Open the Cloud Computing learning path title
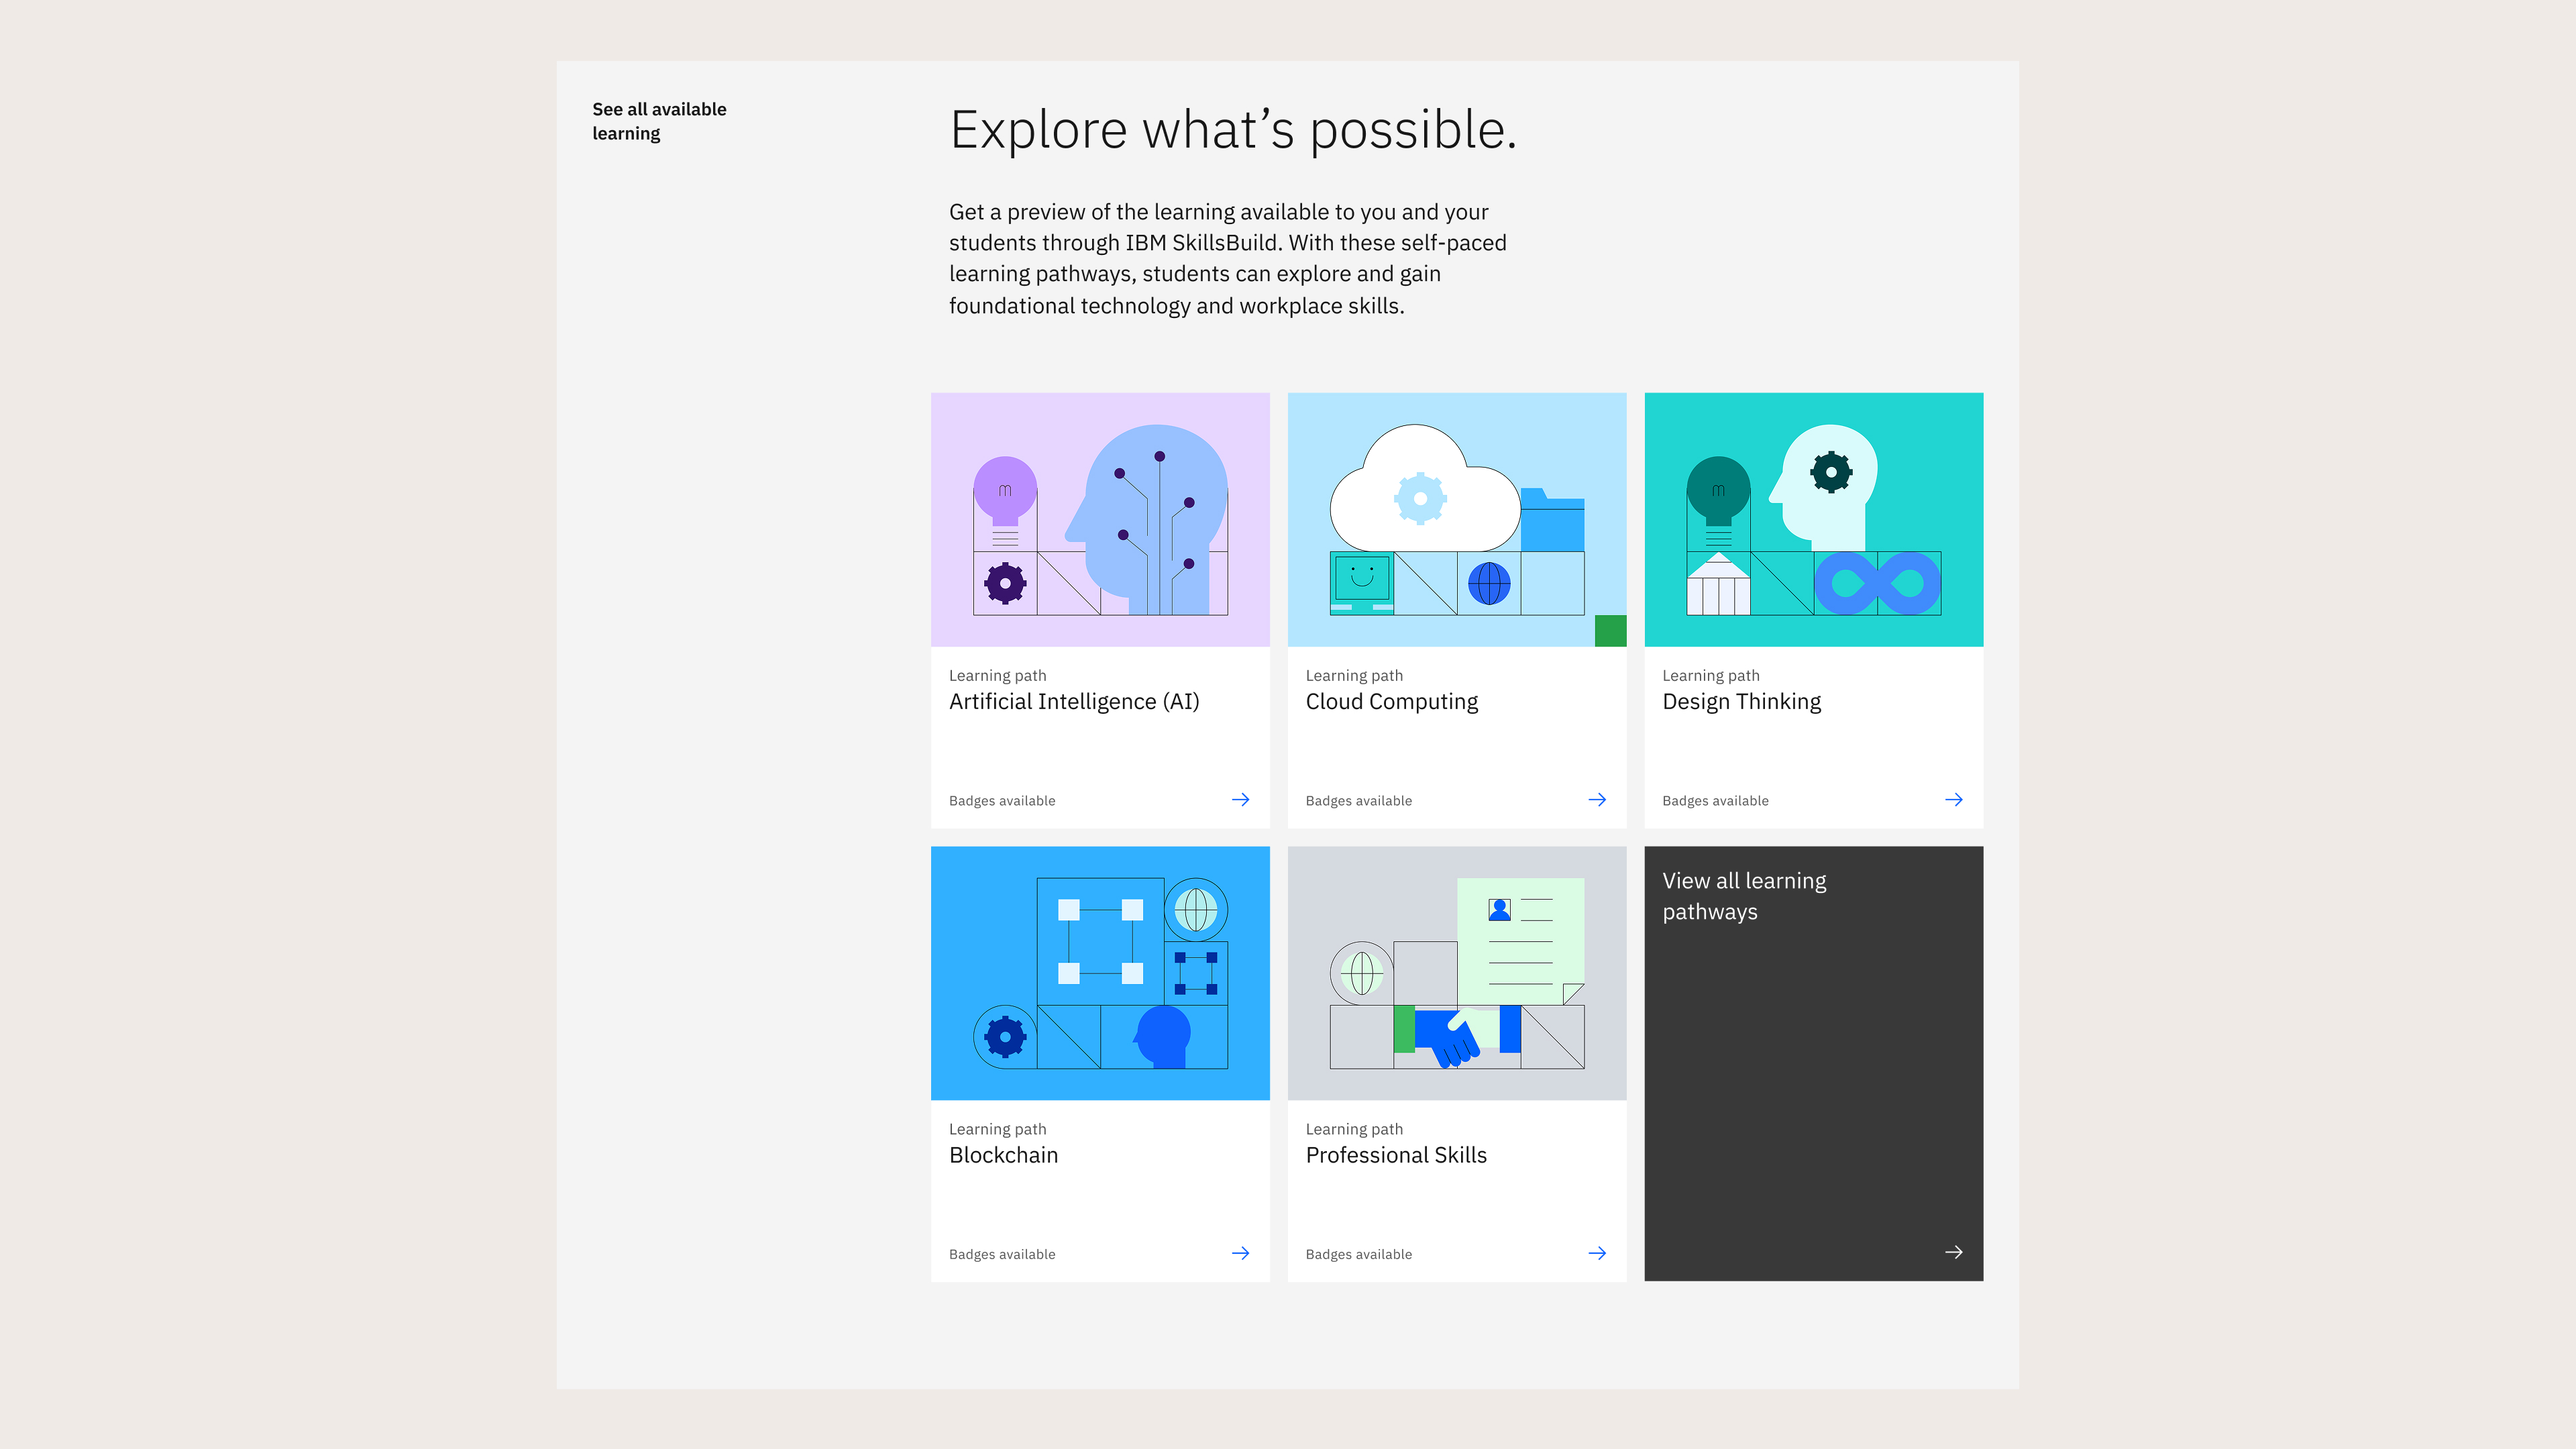Screen dimensions: 2576x1449 click(1391, 701)
